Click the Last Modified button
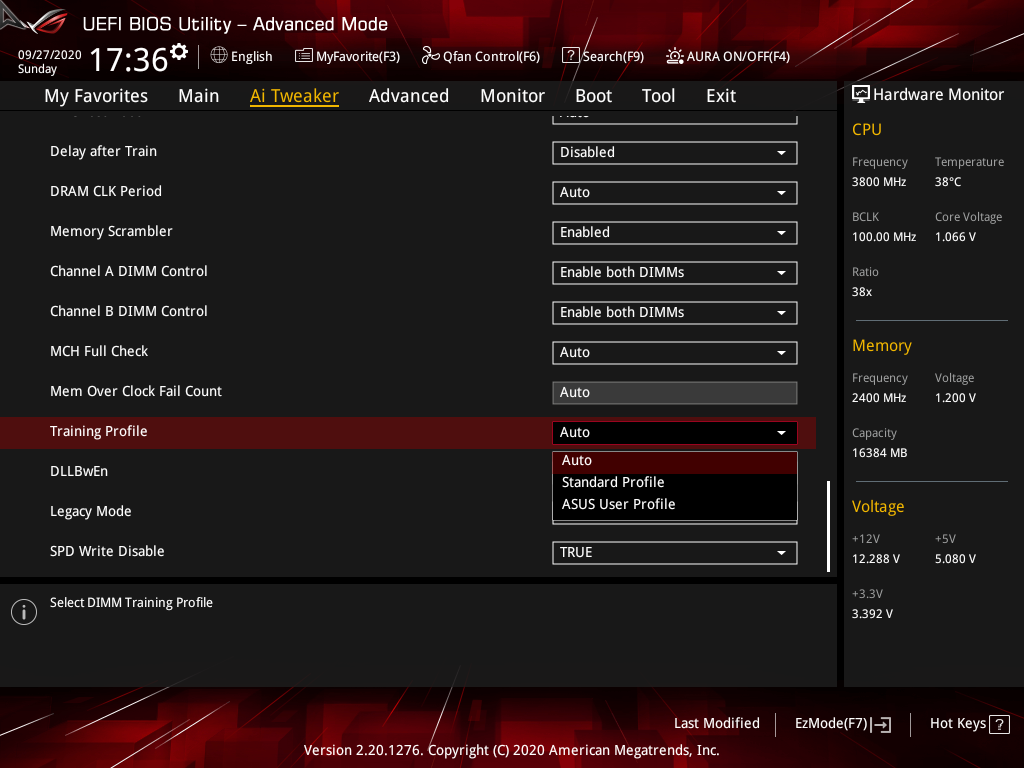This screenshot has height=768, width=1024. [716, 724]
